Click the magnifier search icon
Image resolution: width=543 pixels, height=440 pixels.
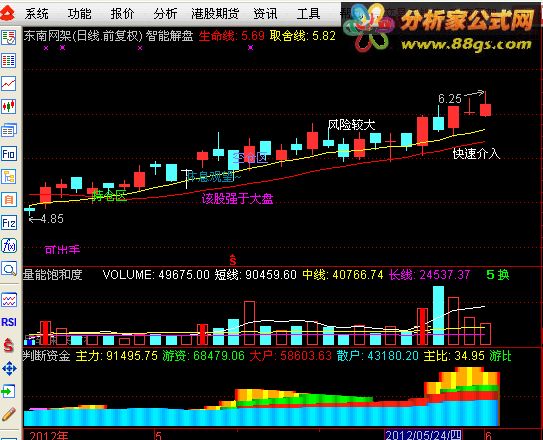click(x=9, y=269)
